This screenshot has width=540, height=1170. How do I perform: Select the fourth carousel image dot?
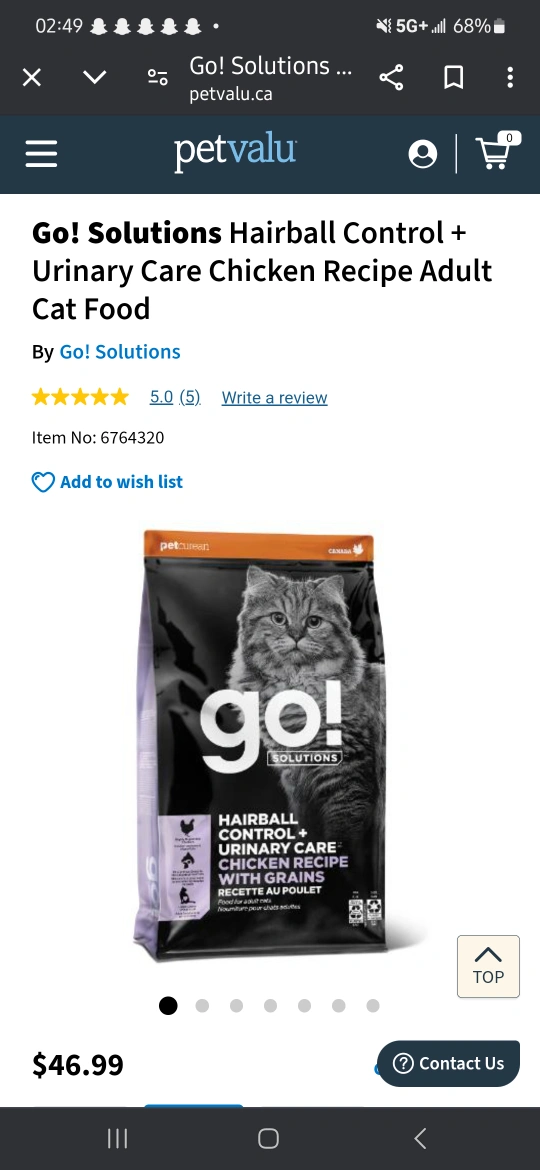click(x=270, y=1006)
